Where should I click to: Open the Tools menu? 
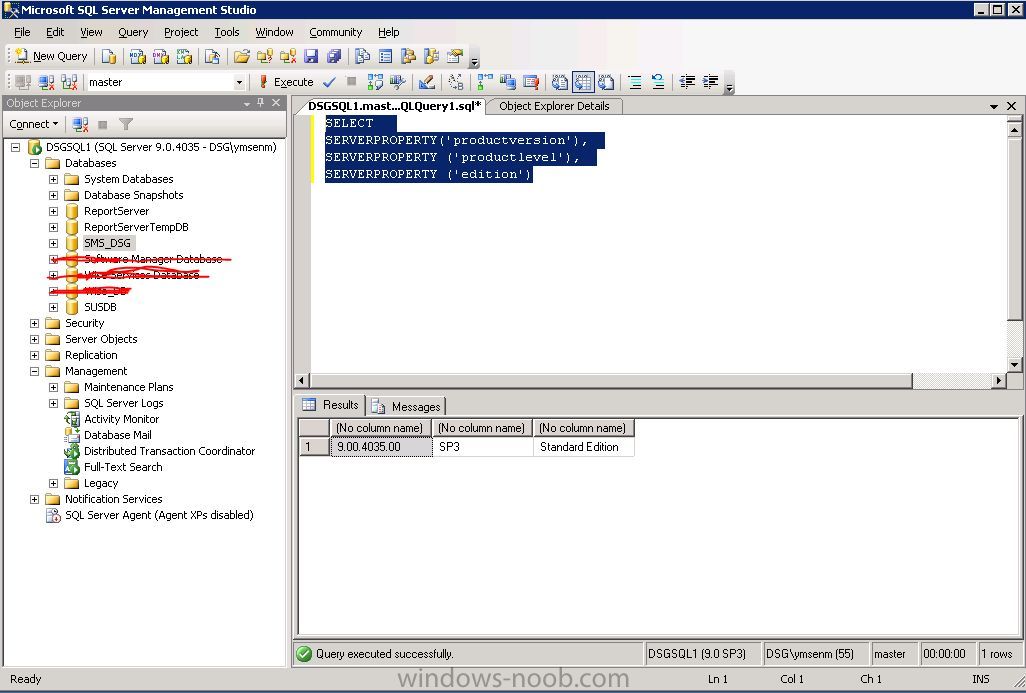coord(226,32)
